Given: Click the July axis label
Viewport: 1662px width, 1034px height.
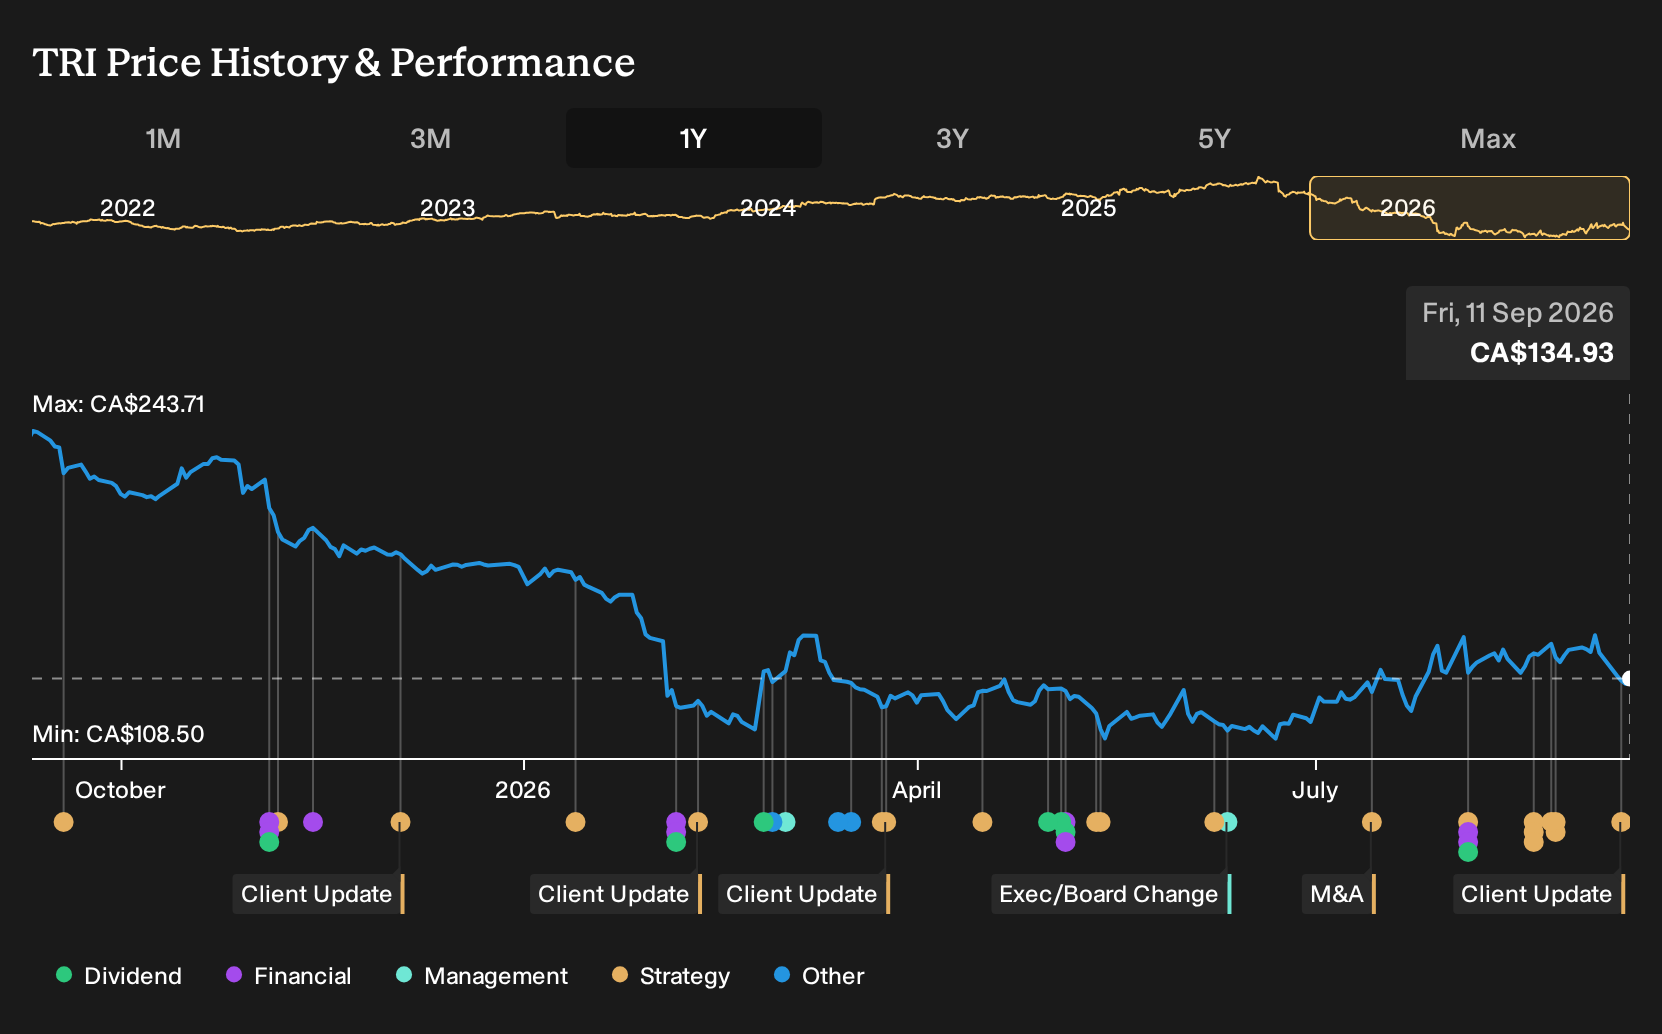Looking at the screenshot, I should pyautogui.click(x=1315, y=790).
